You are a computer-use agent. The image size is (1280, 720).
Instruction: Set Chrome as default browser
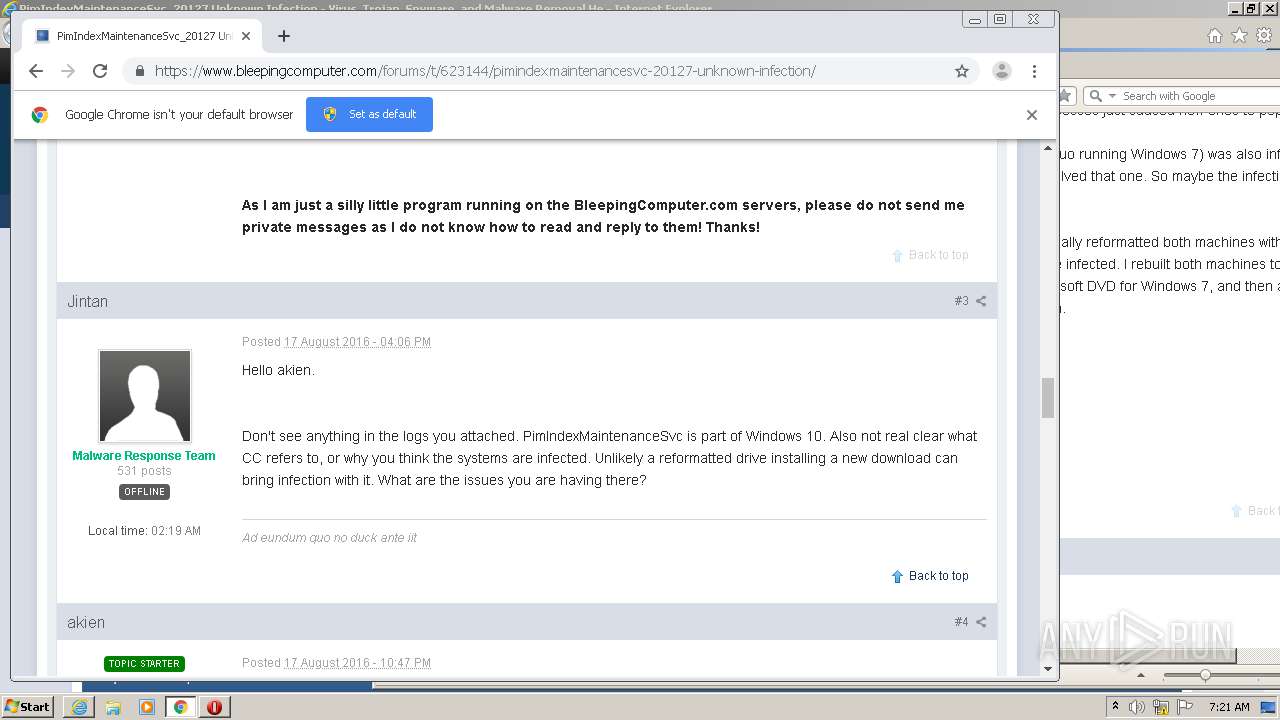(369, 114)
